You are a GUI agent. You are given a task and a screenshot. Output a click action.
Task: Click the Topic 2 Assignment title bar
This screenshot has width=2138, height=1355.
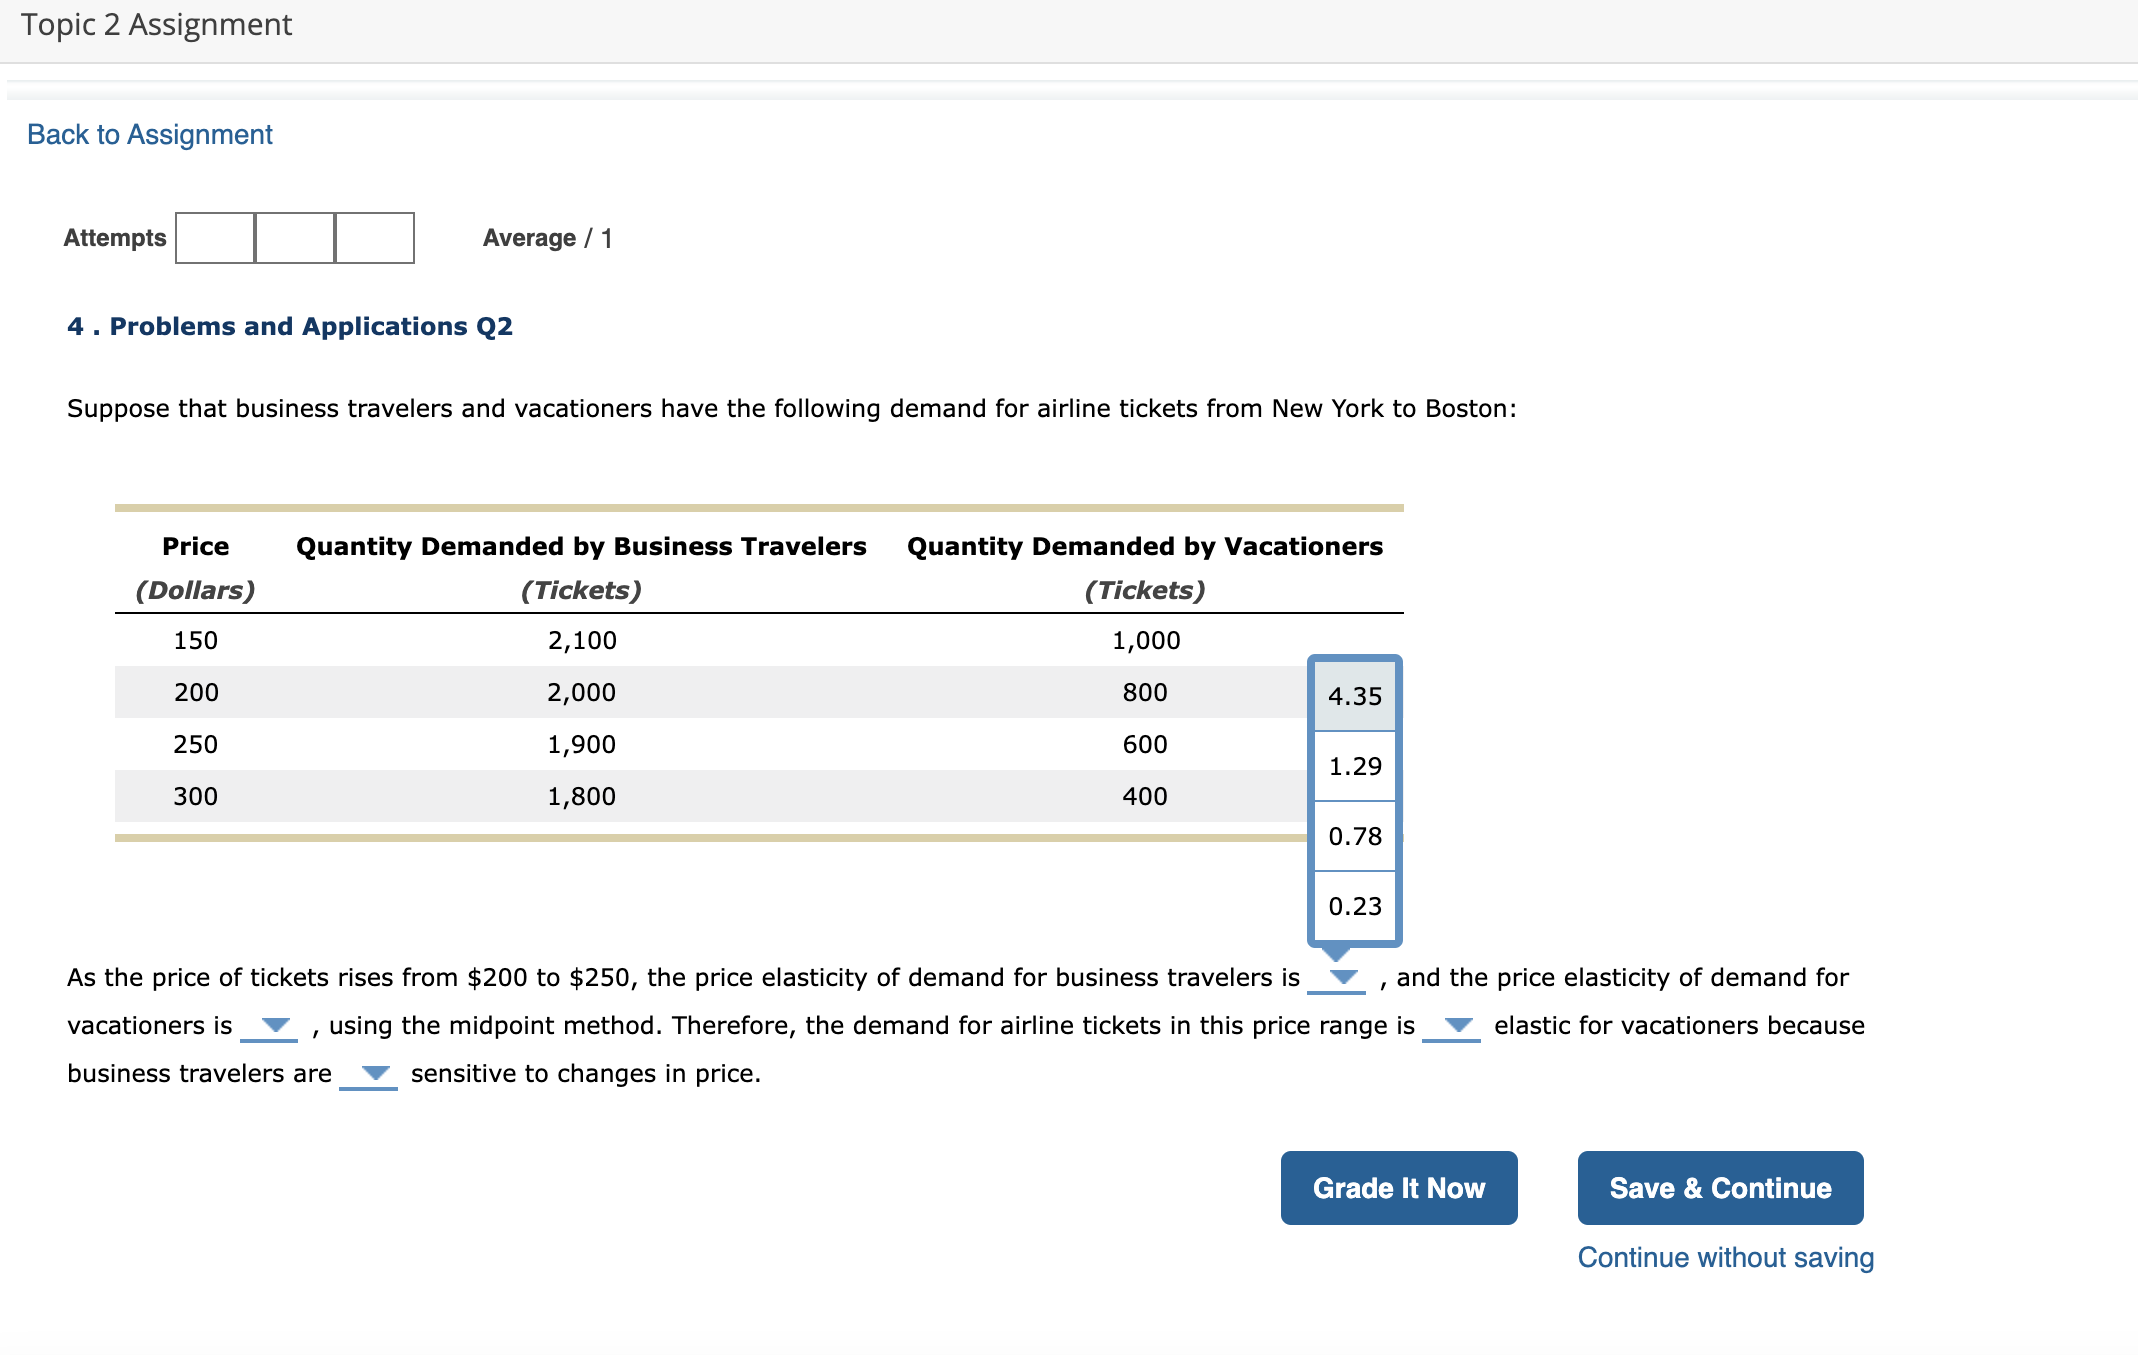click(x=156, y=24)
